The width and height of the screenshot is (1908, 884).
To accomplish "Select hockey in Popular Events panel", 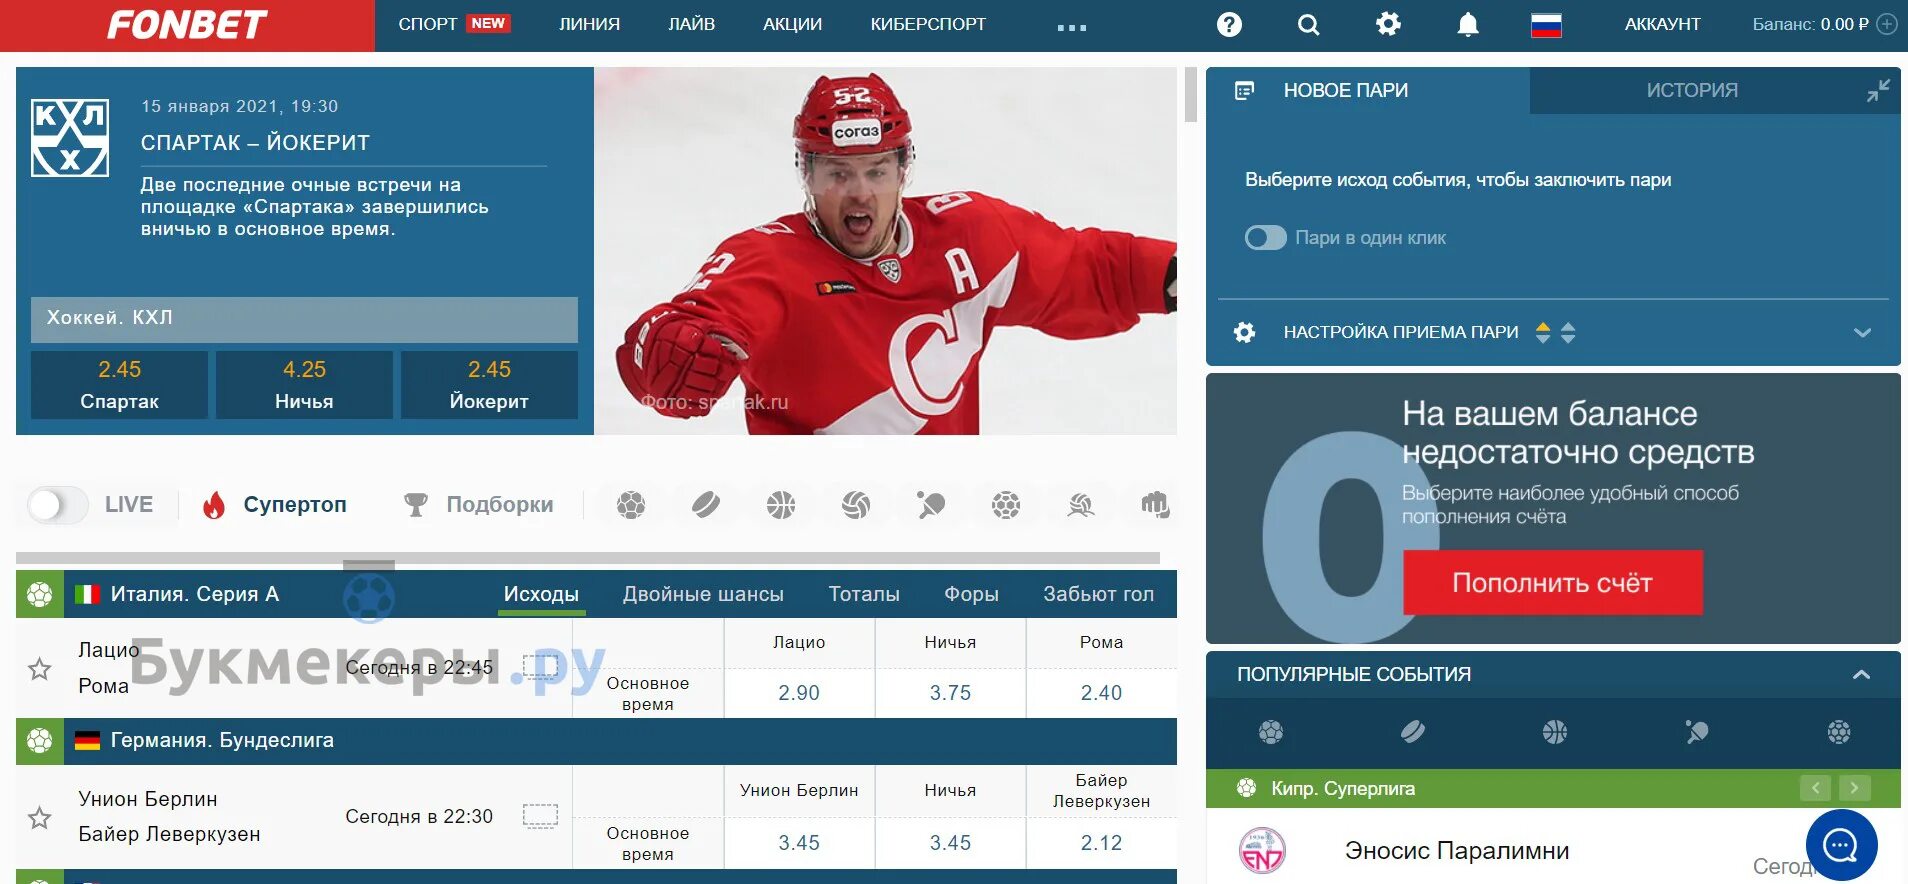I will 1413,732.
